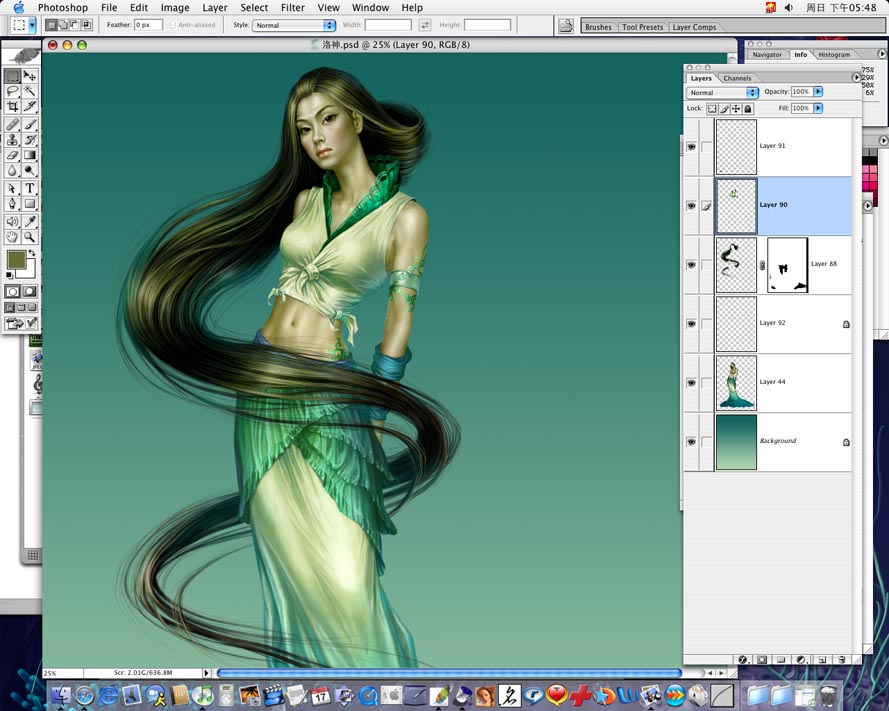The height and width of the screenshot is (711, 889).
Task: Hide Layer 90 with its eye icon
Action: point(691,206)
